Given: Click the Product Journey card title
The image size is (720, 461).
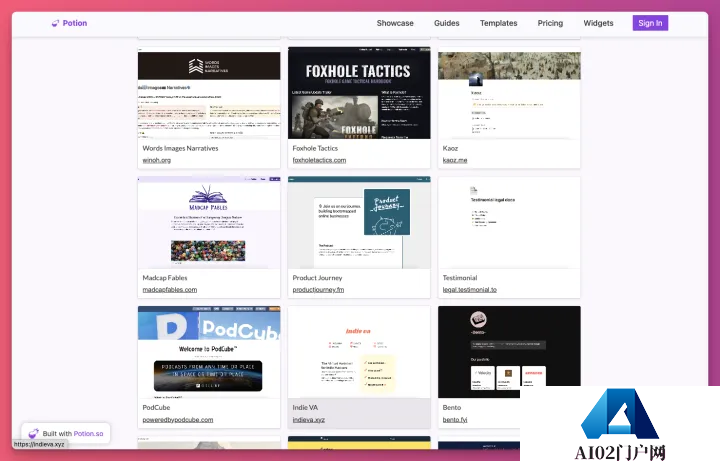Looking at the screenshot, I should [x=317, y=278].
